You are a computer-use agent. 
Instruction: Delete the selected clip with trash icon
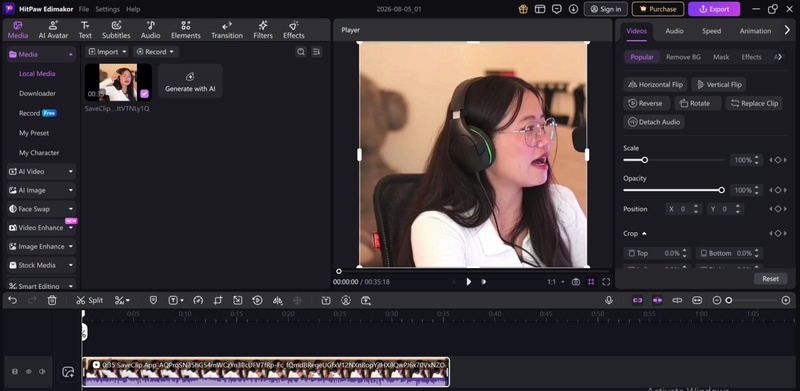click(x=52, y=300)
